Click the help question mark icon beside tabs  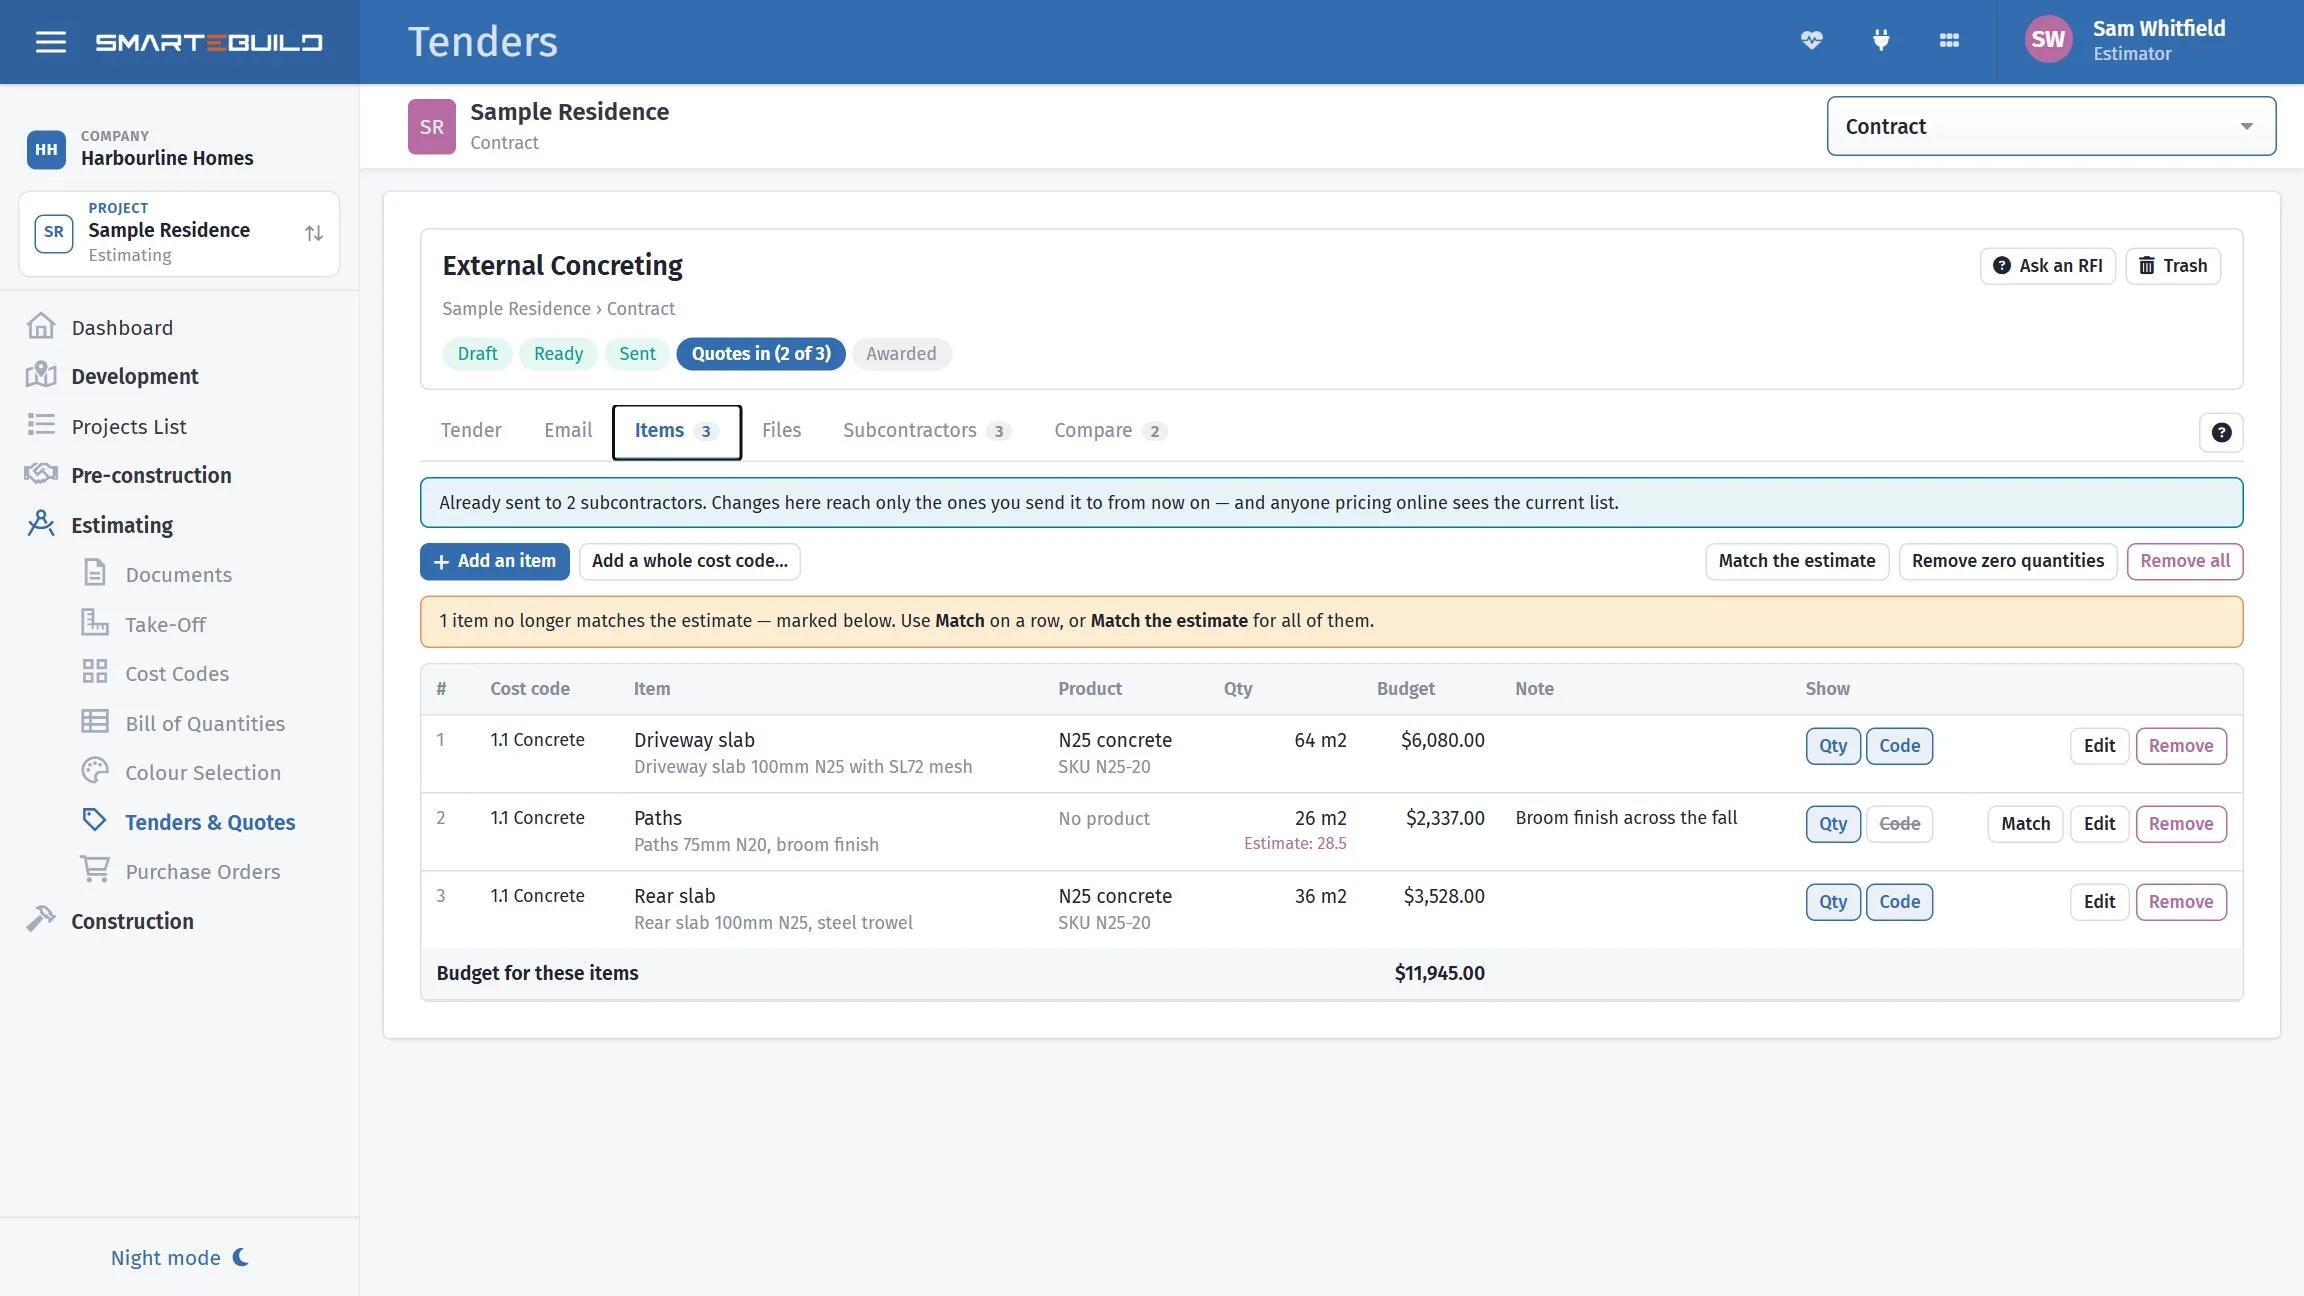point(2221,432)
